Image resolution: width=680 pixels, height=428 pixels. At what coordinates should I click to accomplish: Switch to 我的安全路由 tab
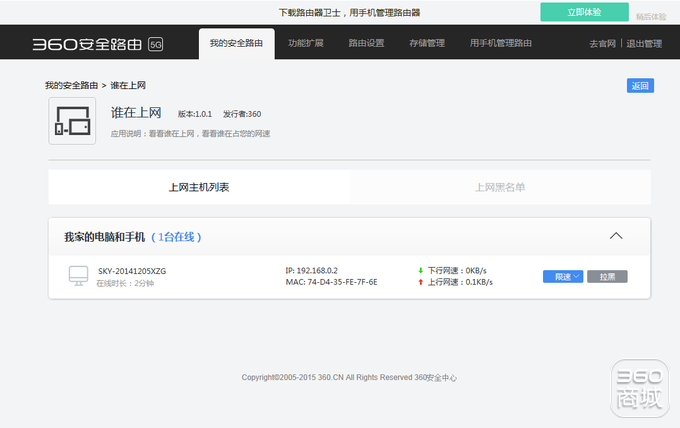236,43
